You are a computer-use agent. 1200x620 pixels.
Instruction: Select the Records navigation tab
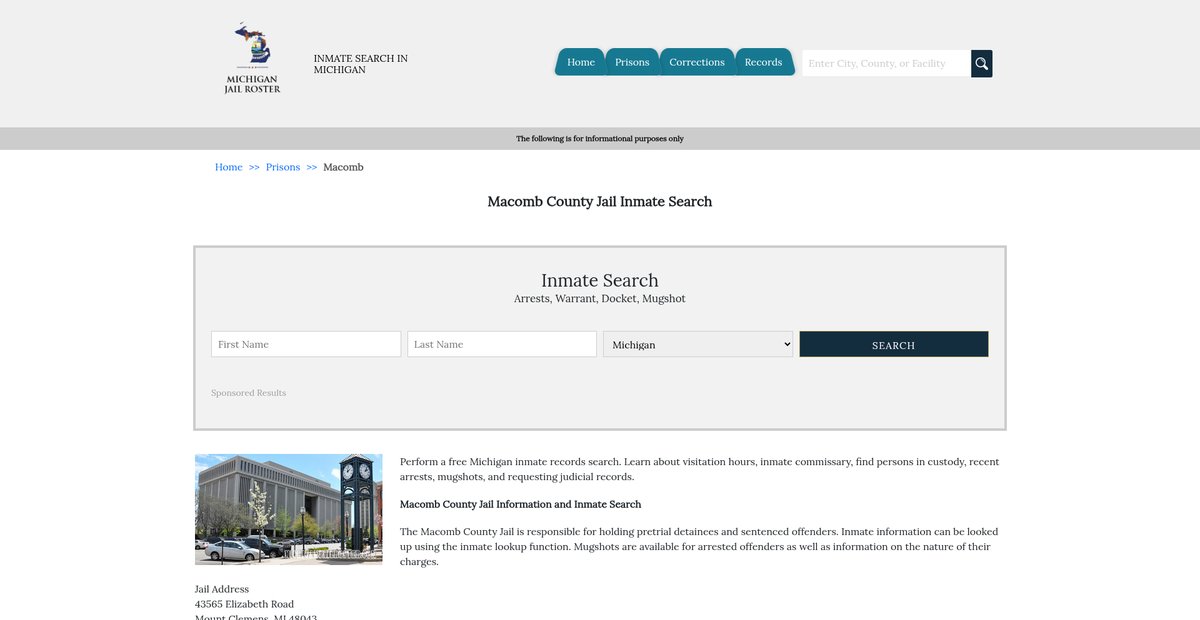click(763, 62)
